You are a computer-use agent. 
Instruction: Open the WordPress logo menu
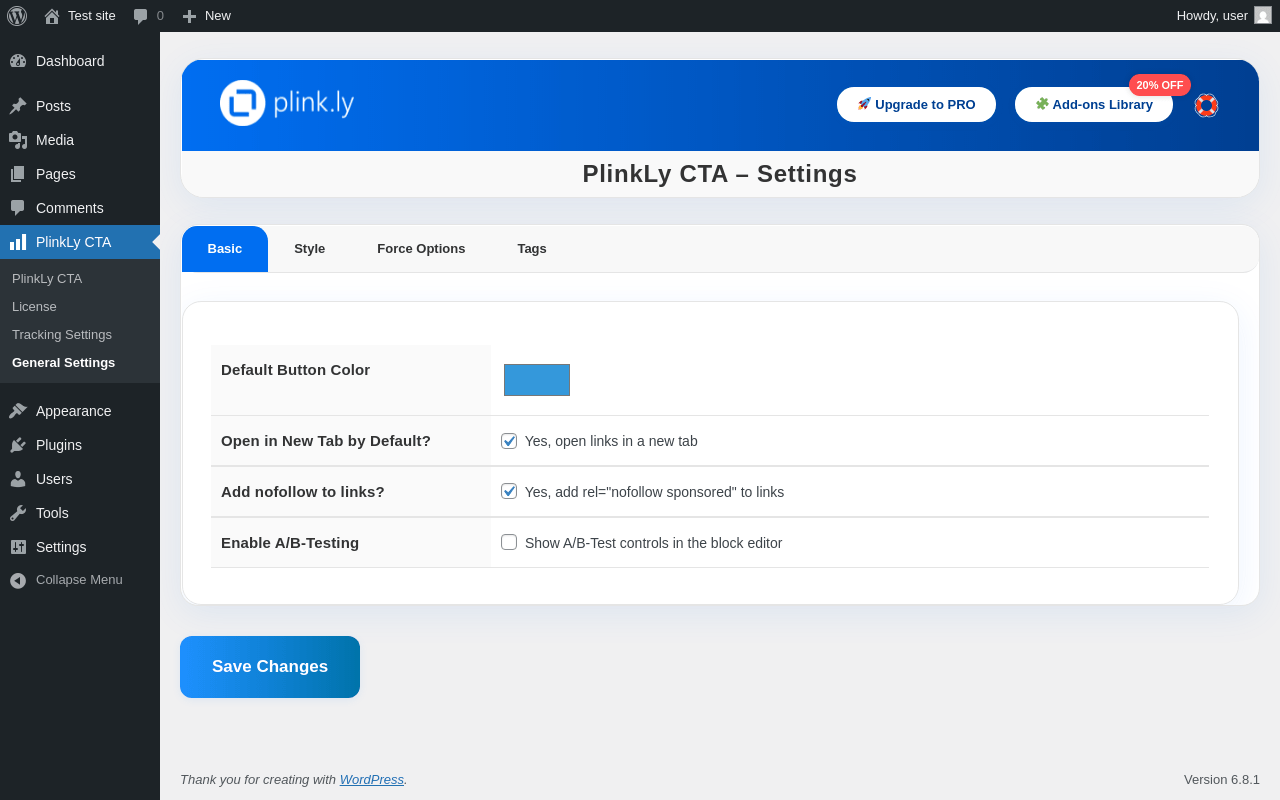(17, 16)
